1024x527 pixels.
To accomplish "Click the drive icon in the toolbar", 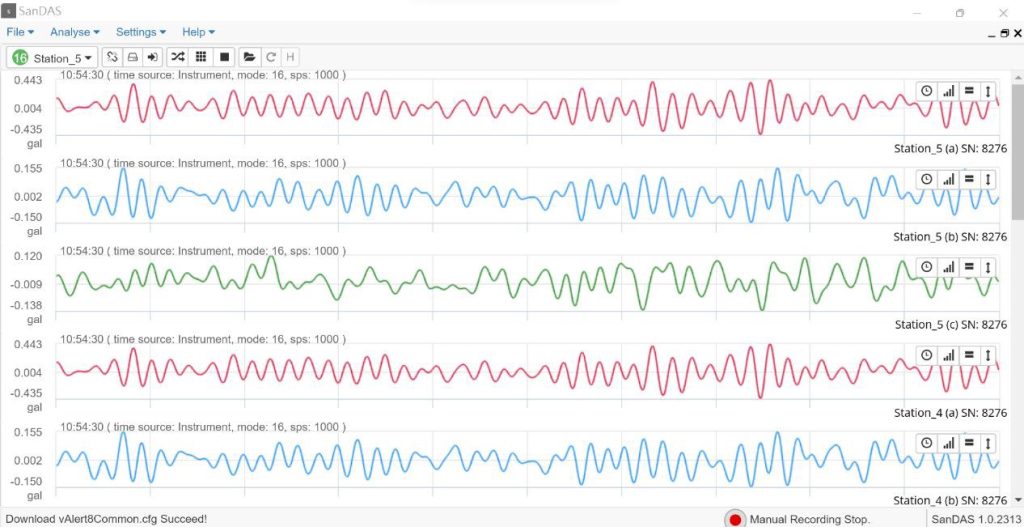I will tap(132, 58).
